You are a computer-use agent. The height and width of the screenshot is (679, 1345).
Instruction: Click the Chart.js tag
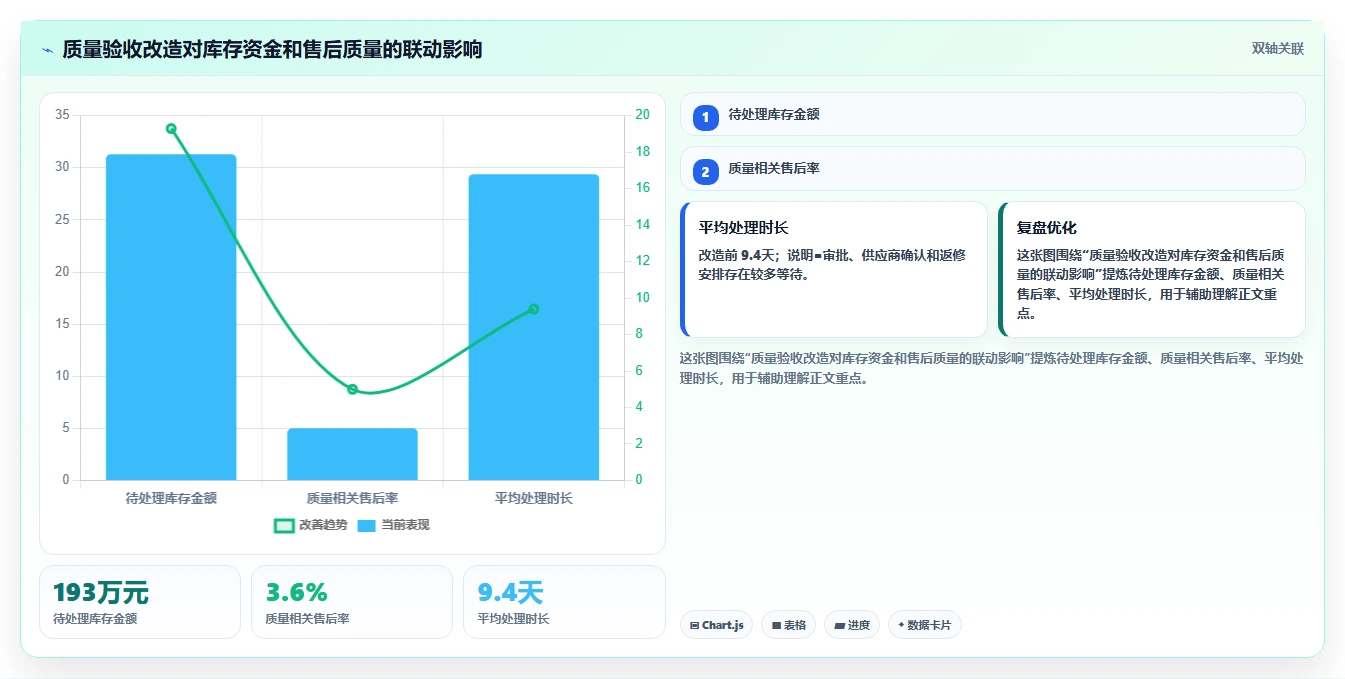[x=716, y=625]
